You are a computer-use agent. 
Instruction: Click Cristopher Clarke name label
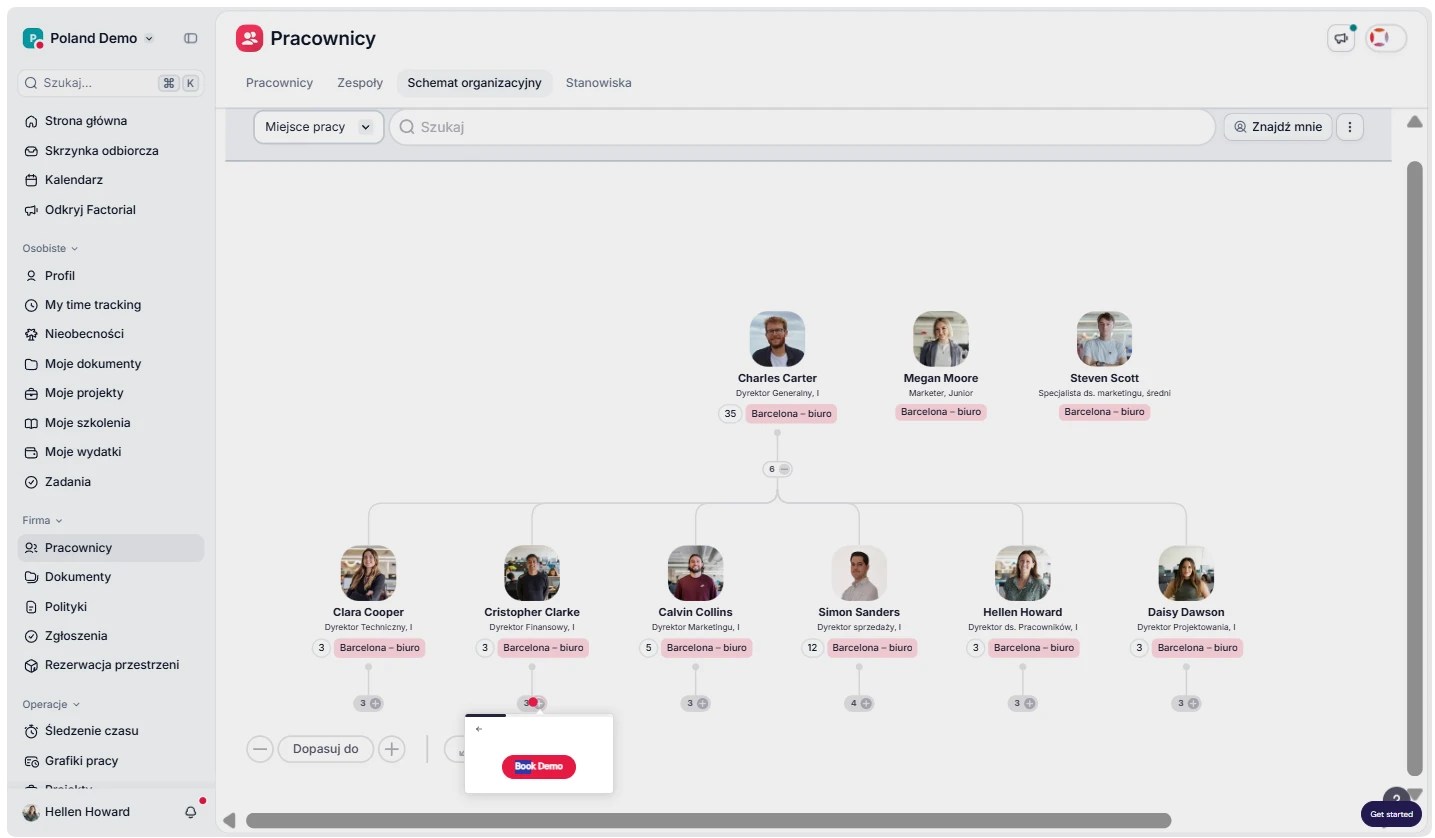coord(532,612)
